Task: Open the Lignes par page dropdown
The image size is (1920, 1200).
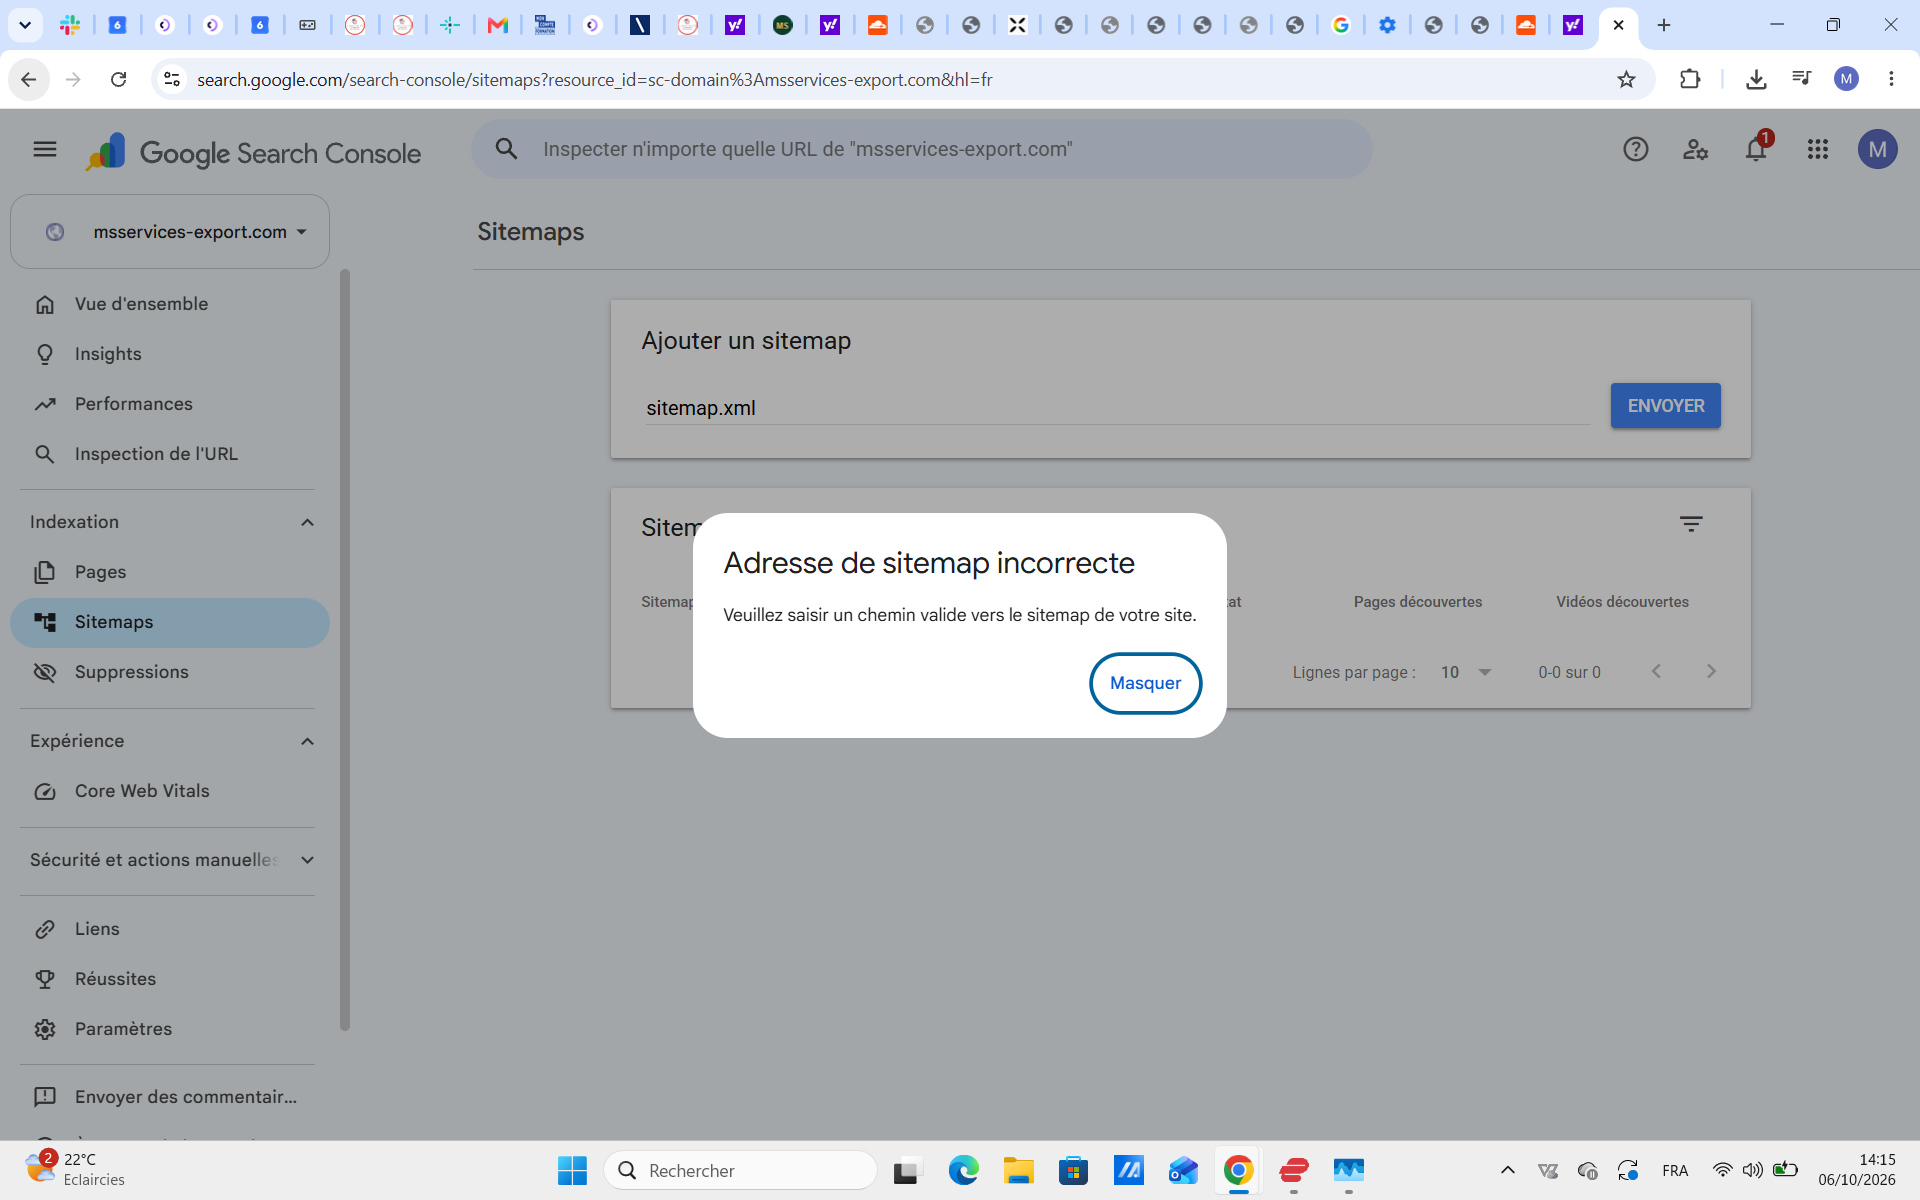Action: coord(1466,672)
